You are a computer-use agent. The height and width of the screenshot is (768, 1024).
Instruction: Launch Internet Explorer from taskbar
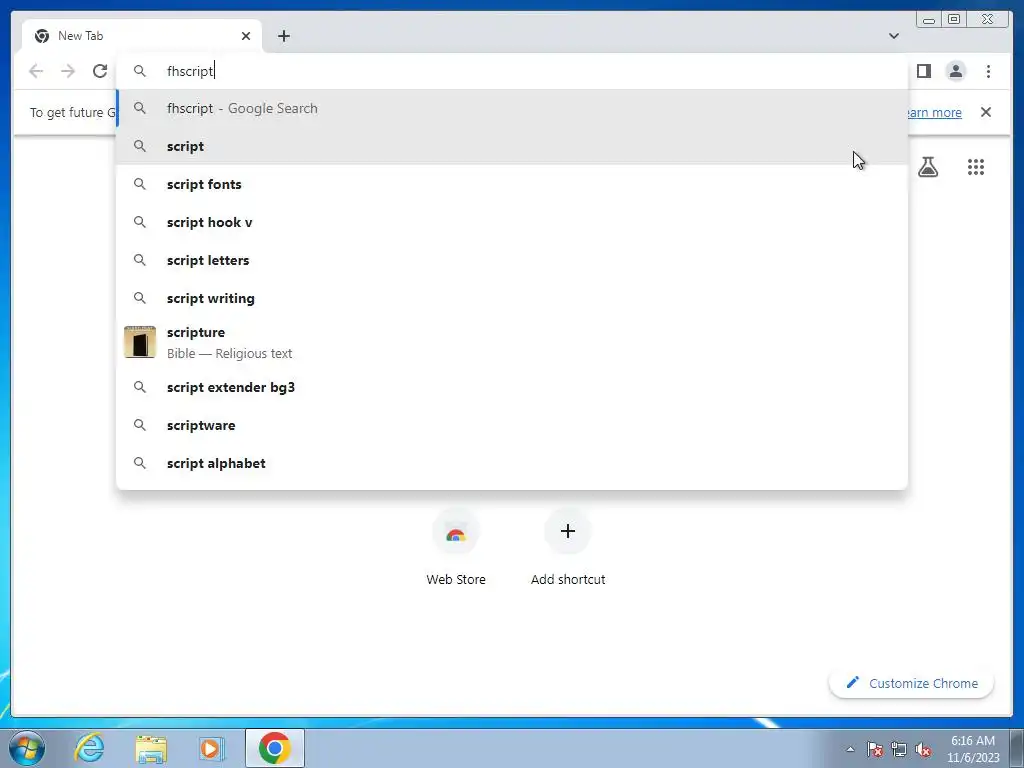89,748
